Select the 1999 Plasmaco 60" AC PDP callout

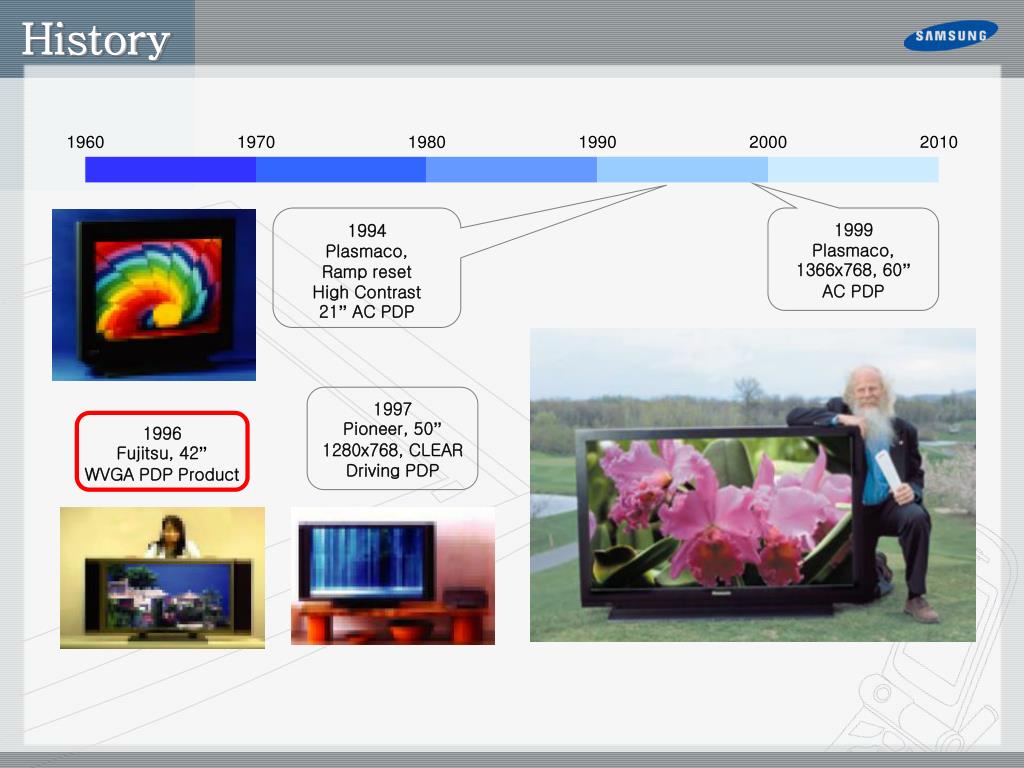point(853,259)
